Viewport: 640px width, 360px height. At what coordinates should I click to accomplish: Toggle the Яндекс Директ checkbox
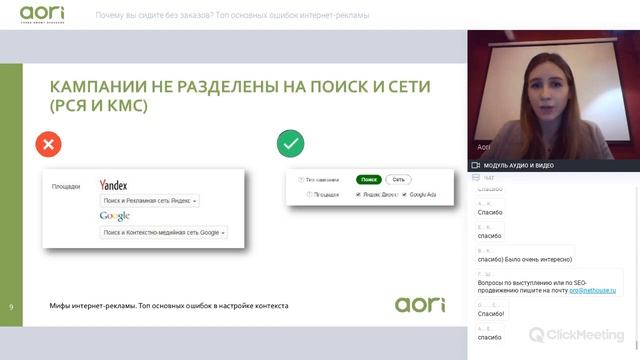pyautogui.click(x=358, y=195)
